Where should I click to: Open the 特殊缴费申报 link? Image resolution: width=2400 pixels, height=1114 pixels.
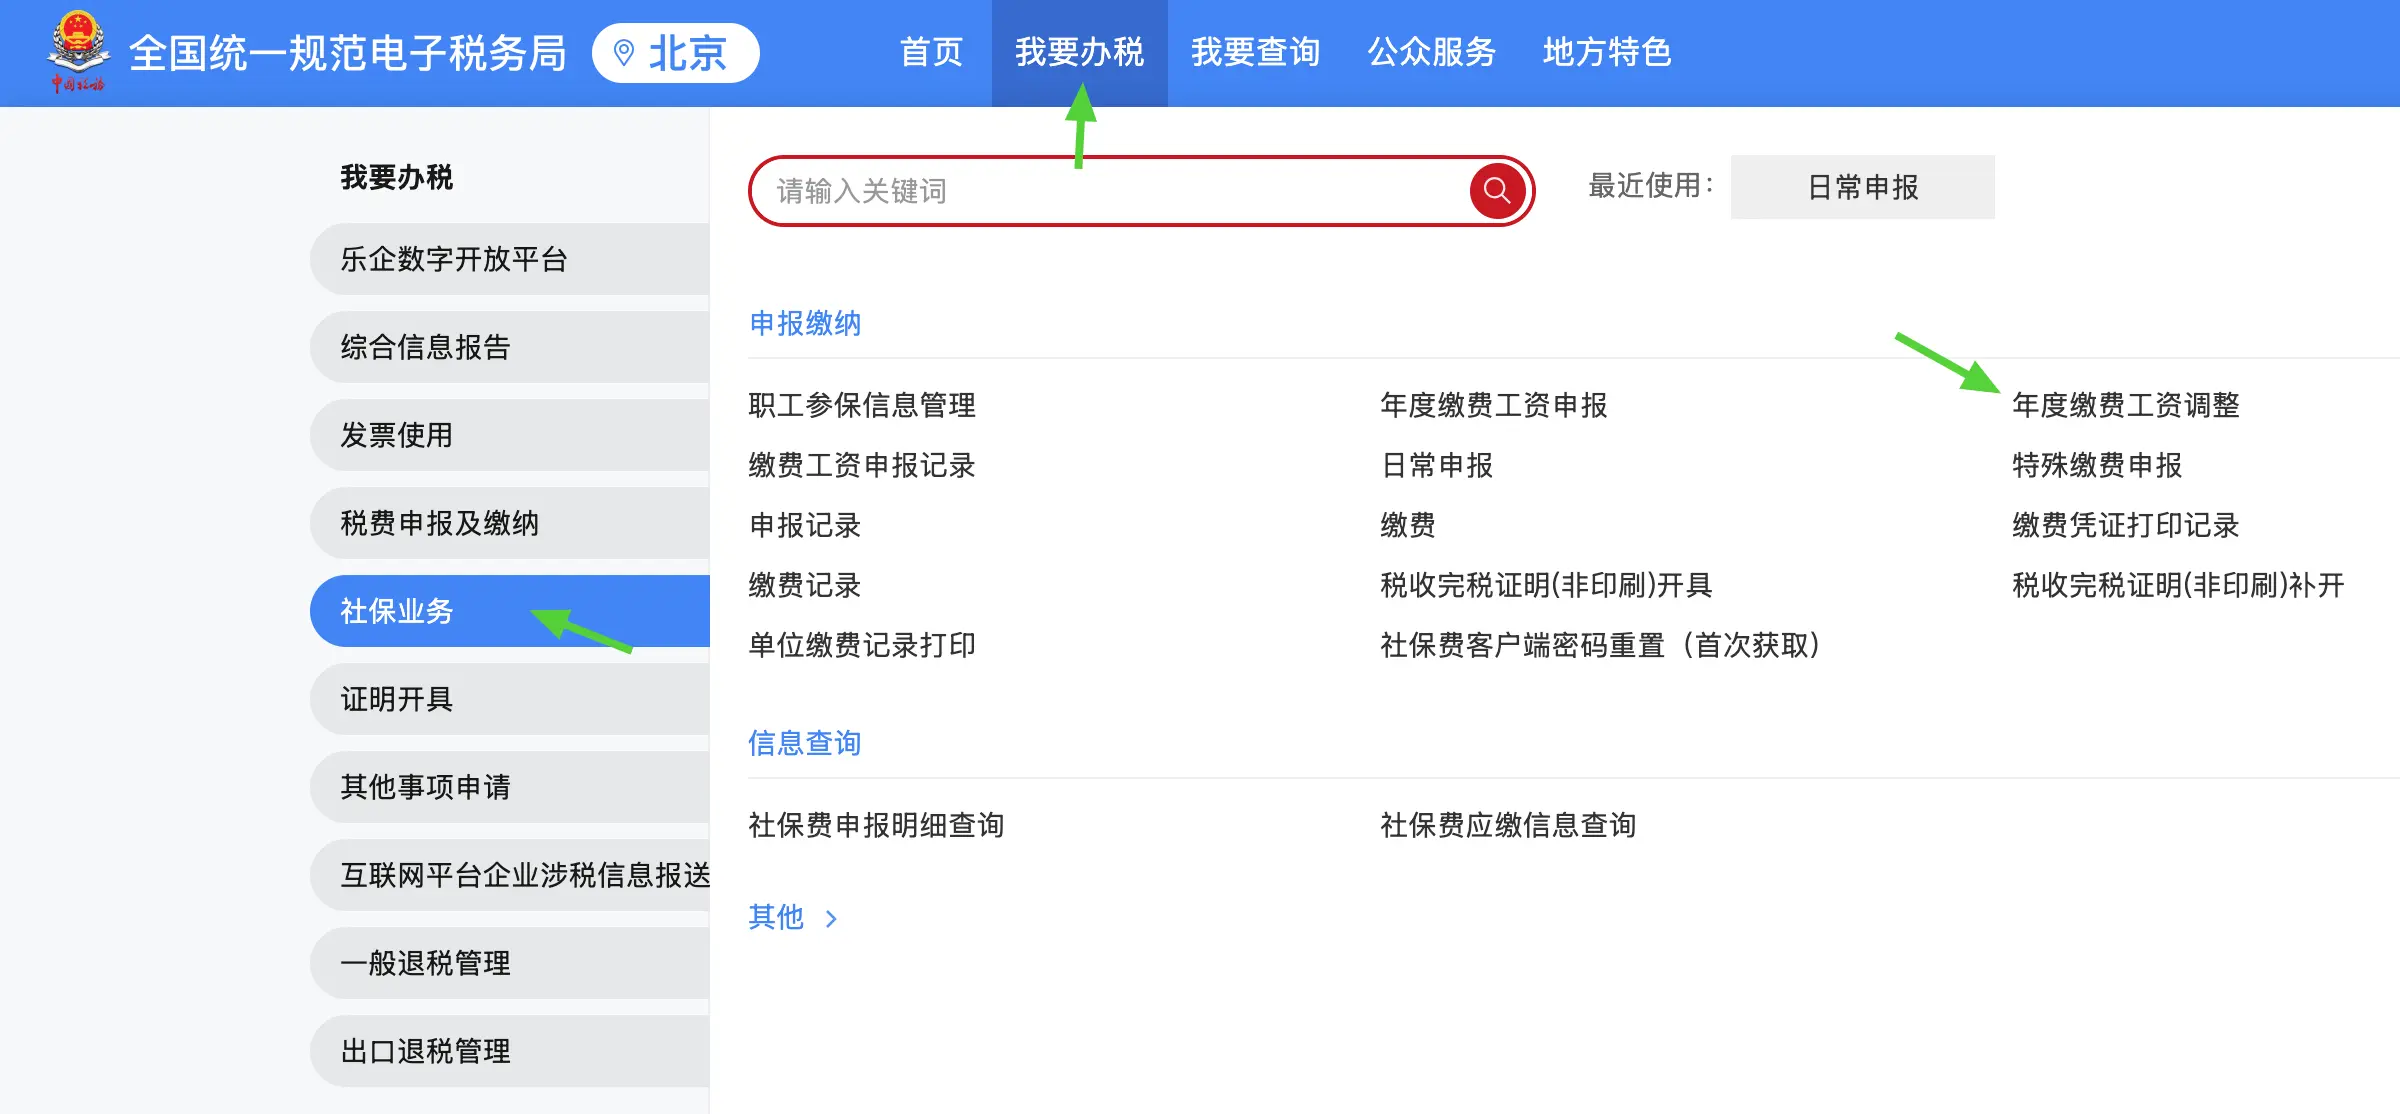2097,465
